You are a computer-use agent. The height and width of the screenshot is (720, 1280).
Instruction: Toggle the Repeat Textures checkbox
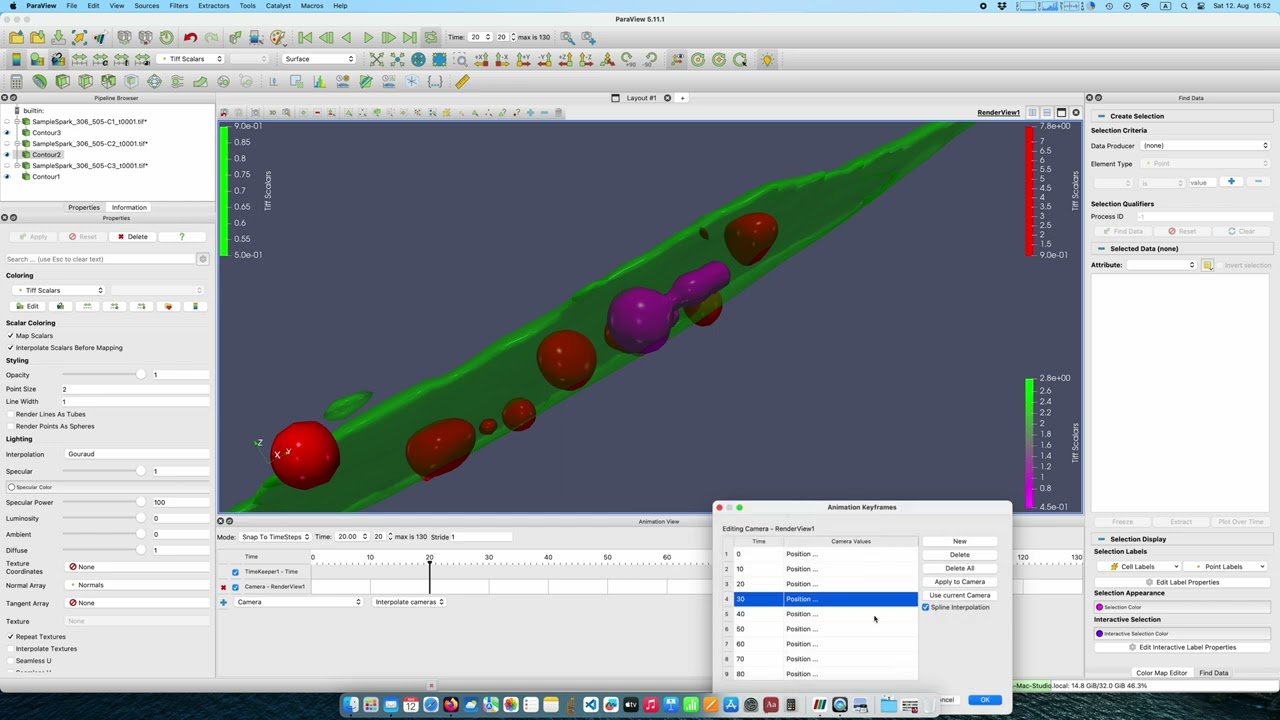pyautogui.click(x=11, y=636)
